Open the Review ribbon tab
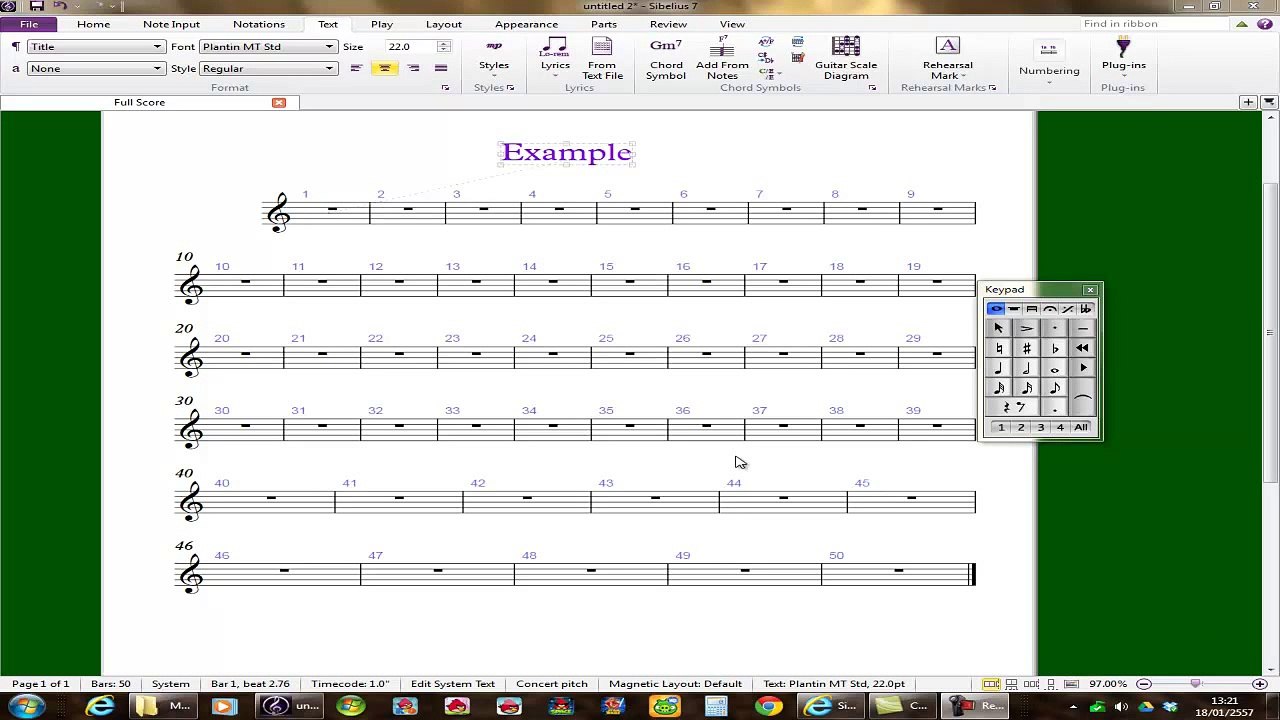 pyautogui.click(x=668, y=24)
